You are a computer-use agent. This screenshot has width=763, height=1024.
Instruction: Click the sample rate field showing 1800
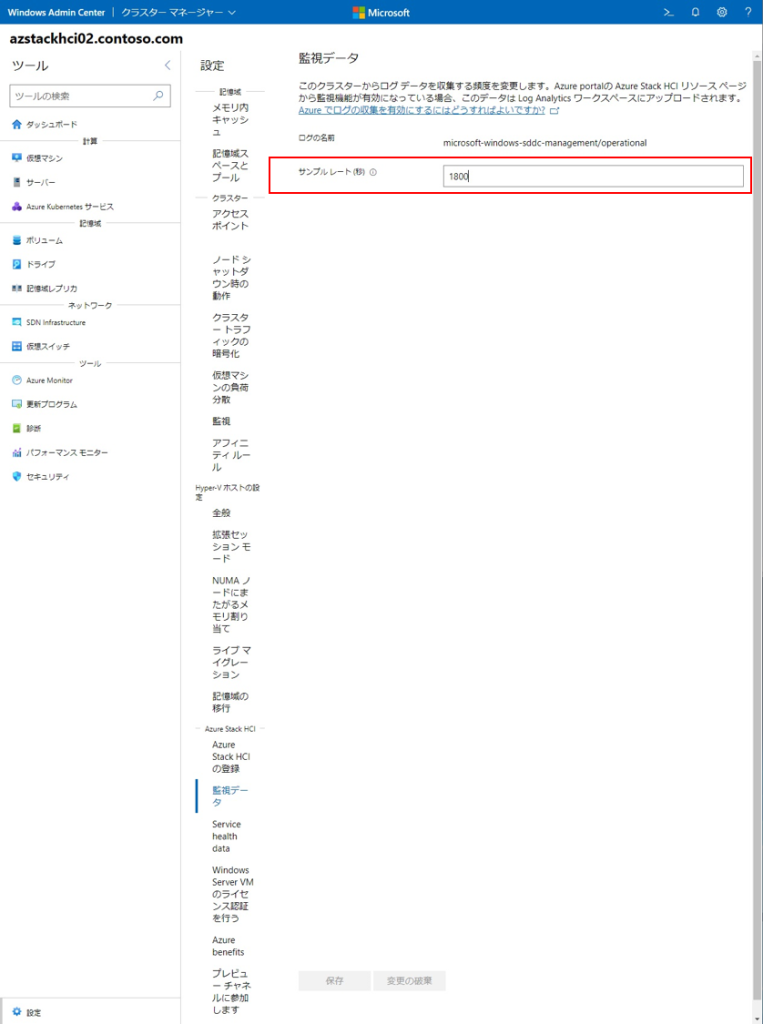593,176
